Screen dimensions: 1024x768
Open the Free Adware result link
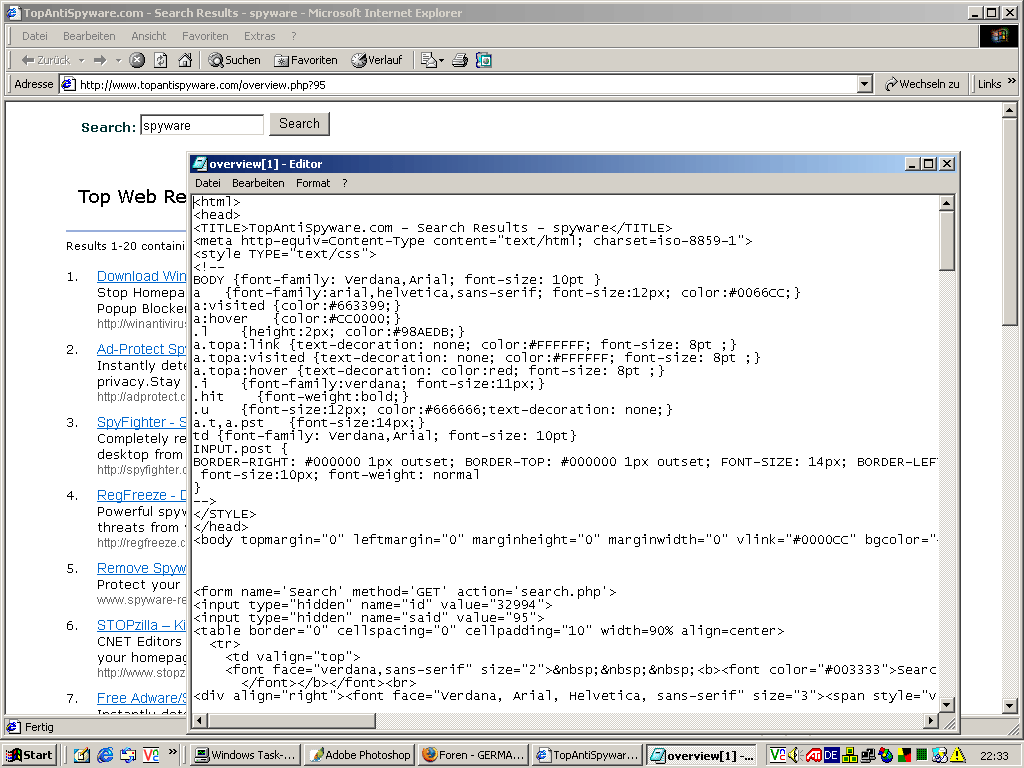142,699
